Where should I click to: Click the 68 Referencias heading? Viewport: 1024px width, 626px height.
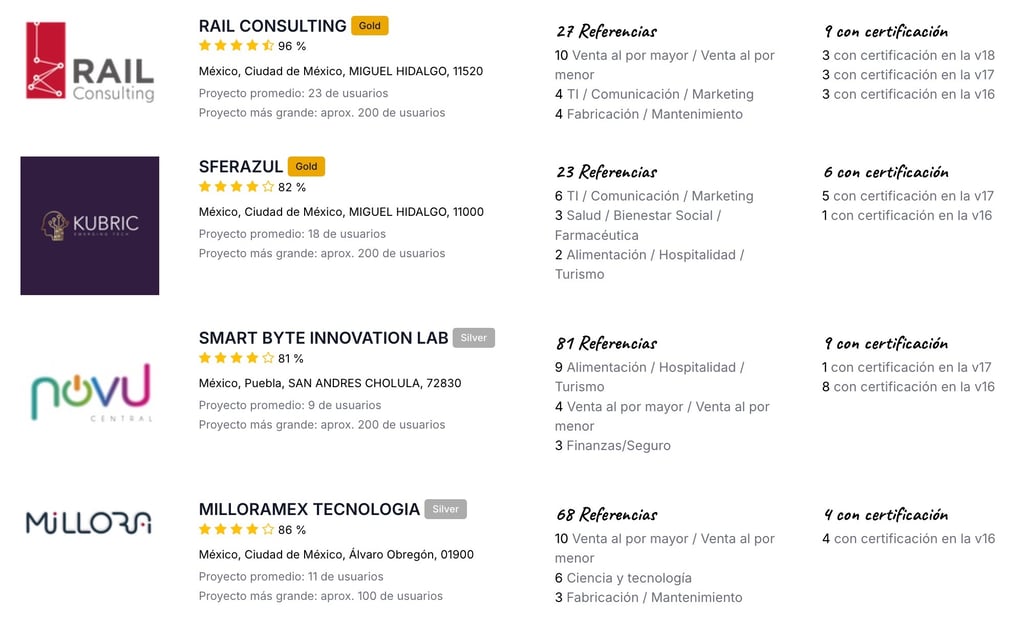(607, 515)
